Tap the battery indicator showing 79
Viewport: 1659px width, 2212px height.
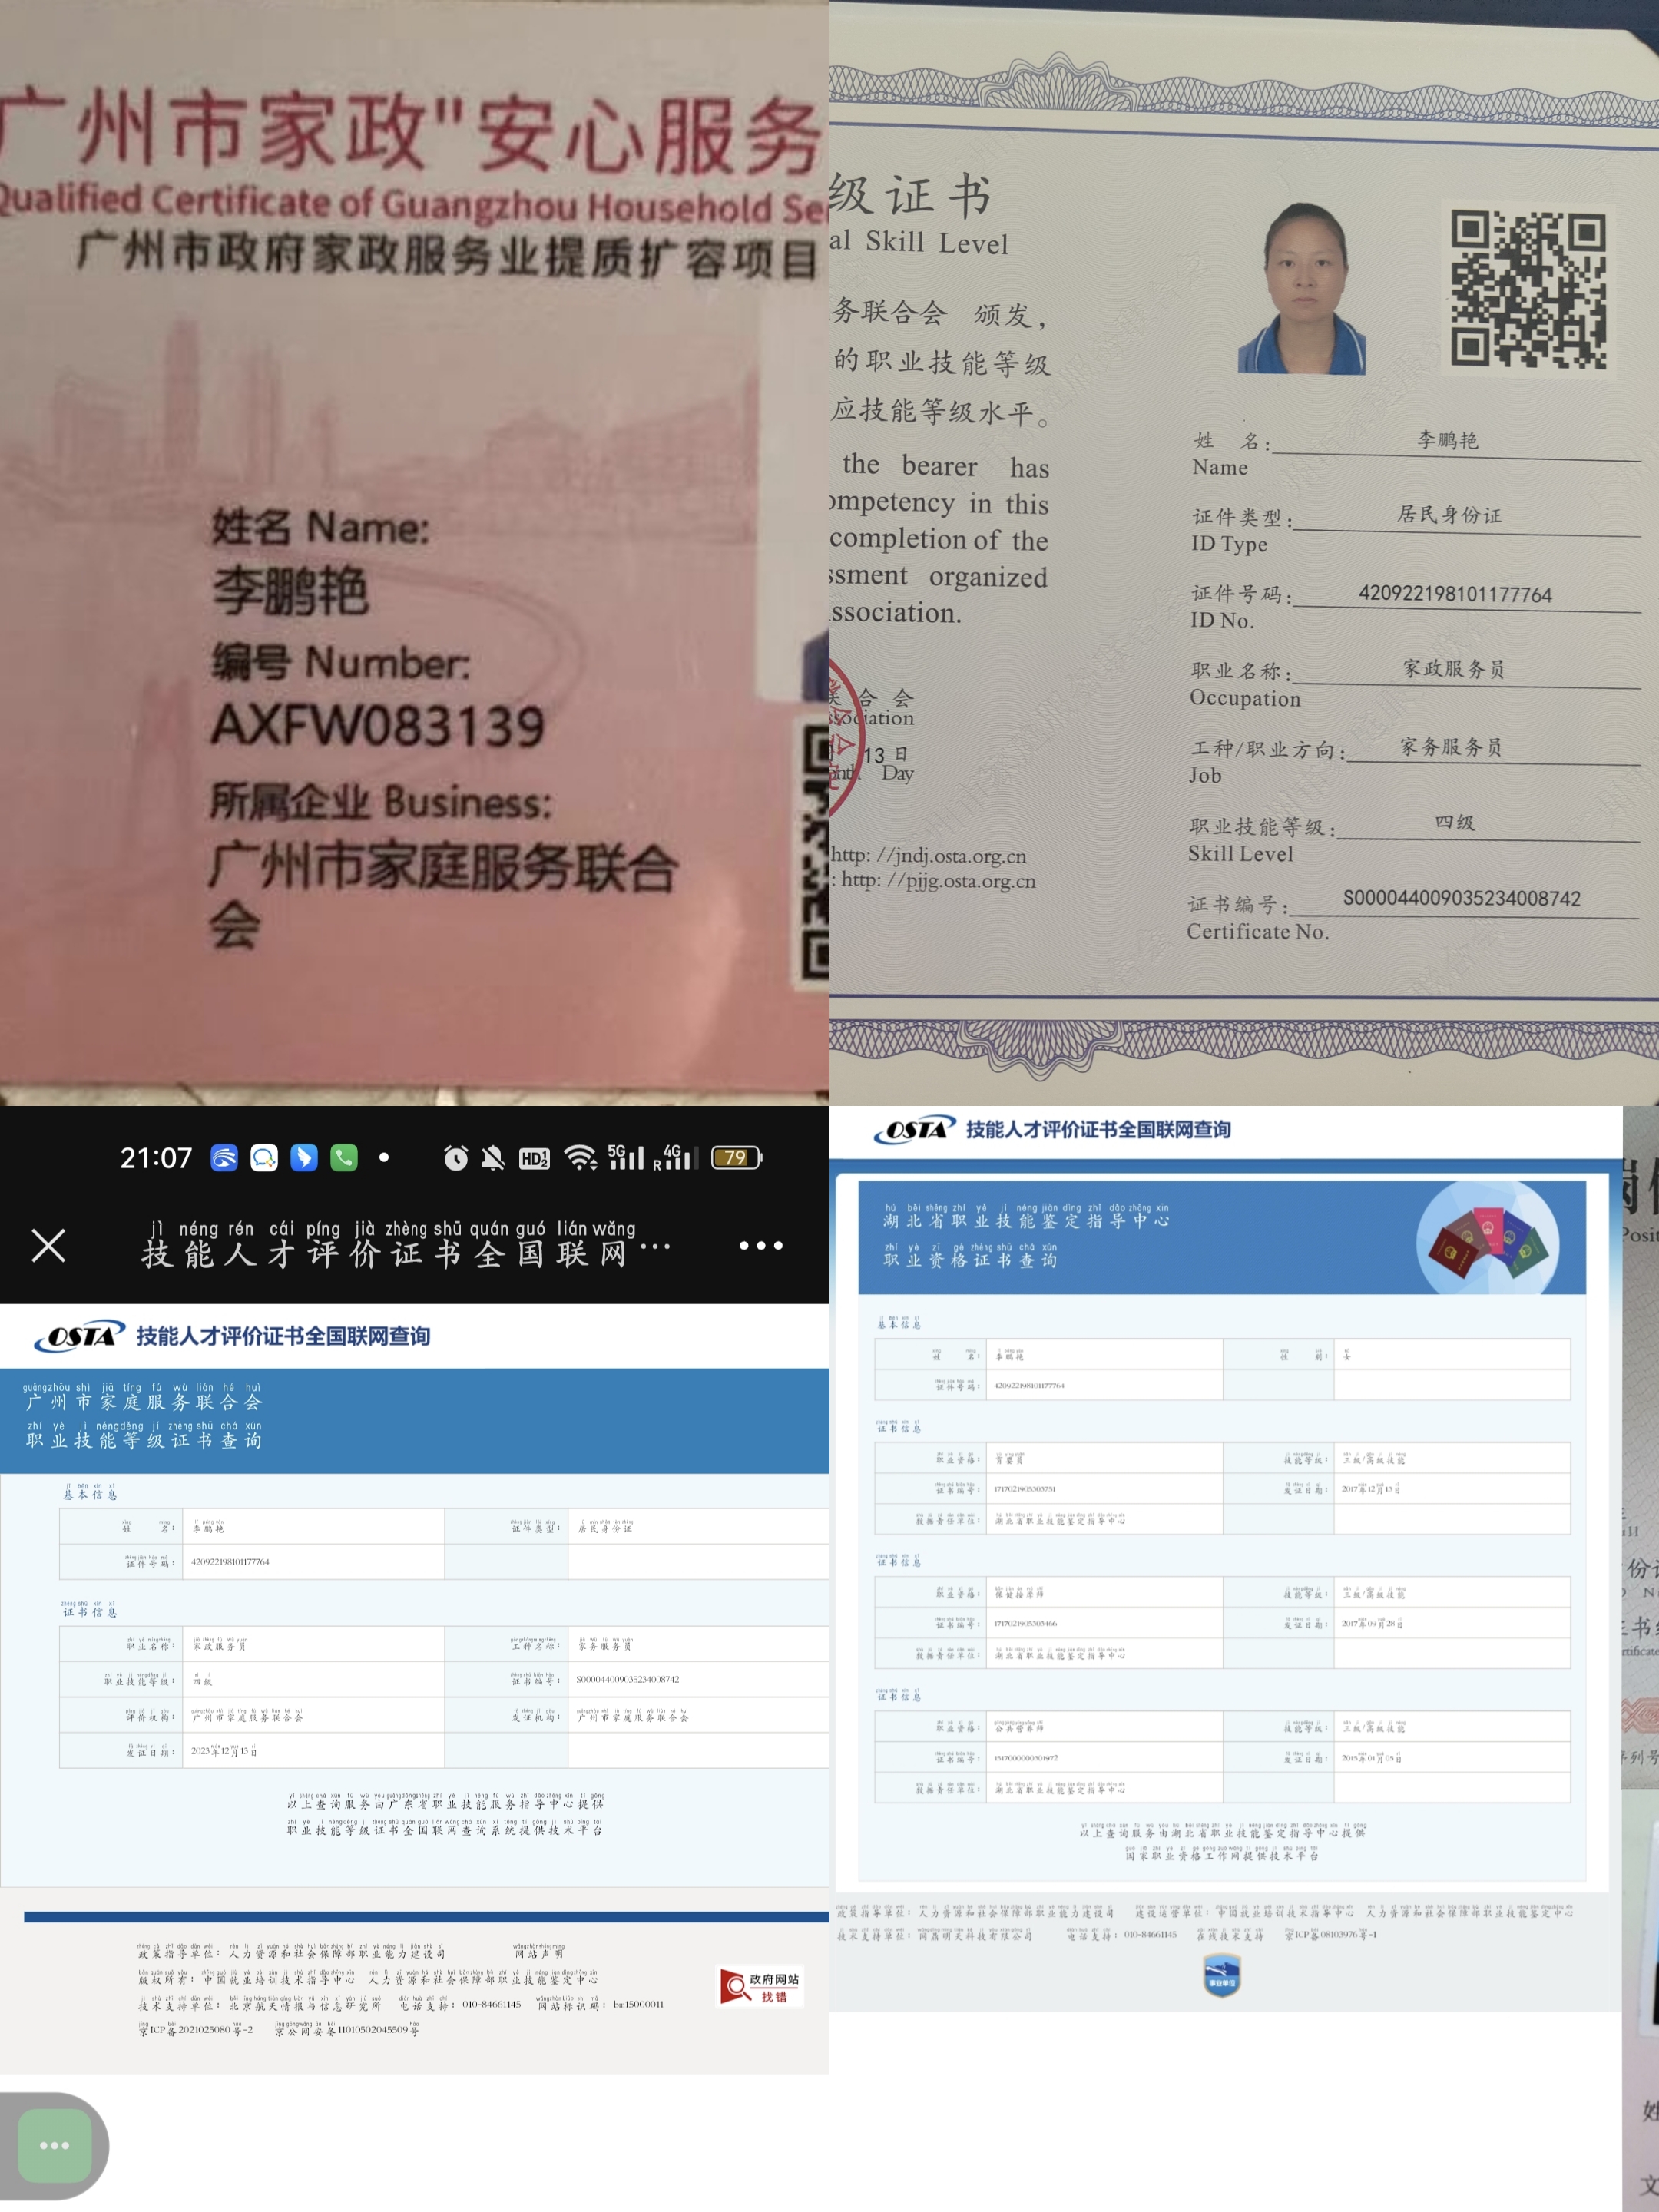pos(737,1158)
